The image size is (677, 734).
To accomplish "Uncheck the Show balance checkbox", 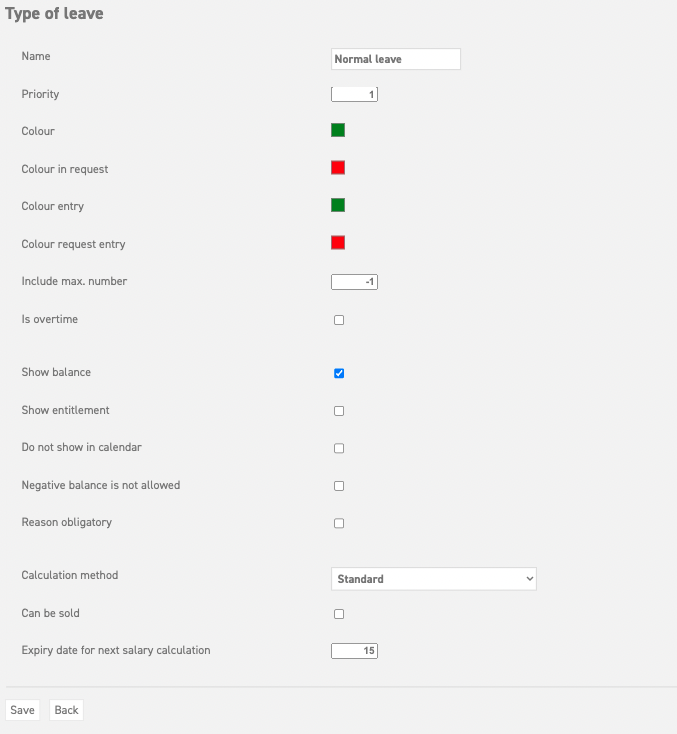I will click(x=339, y=373).
